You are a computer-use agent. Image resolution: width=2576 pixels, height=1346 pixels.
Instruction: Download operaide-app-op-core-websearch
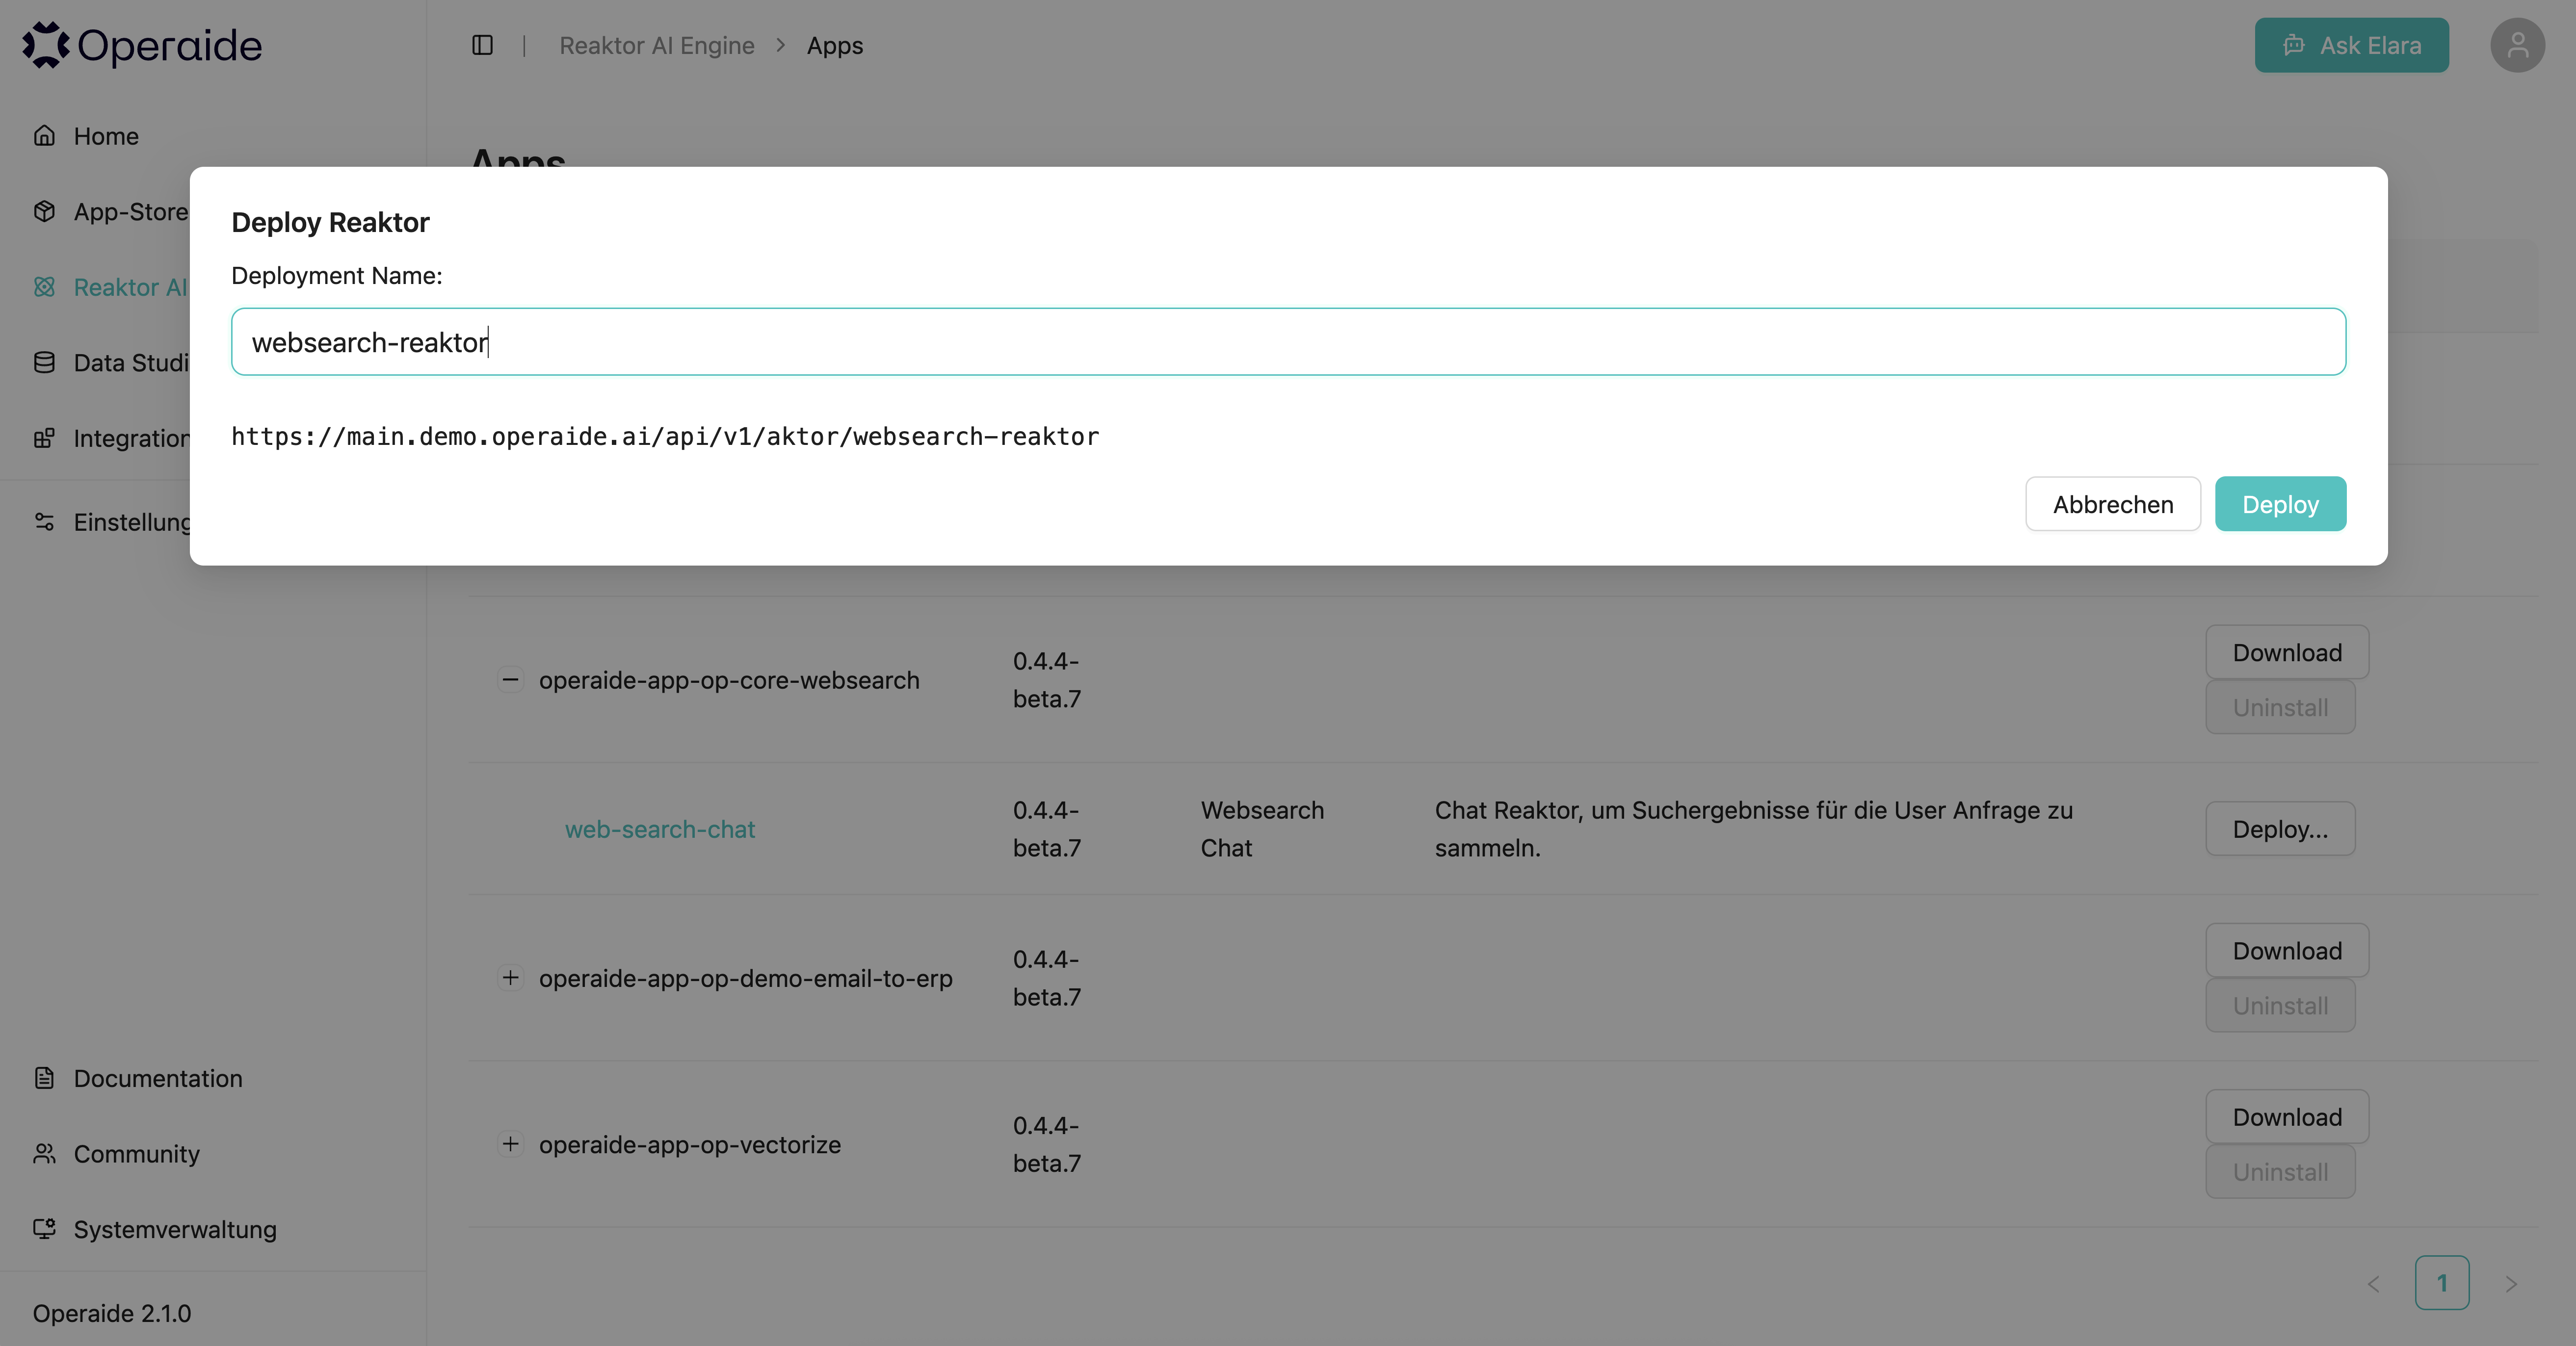point(2287,652)
